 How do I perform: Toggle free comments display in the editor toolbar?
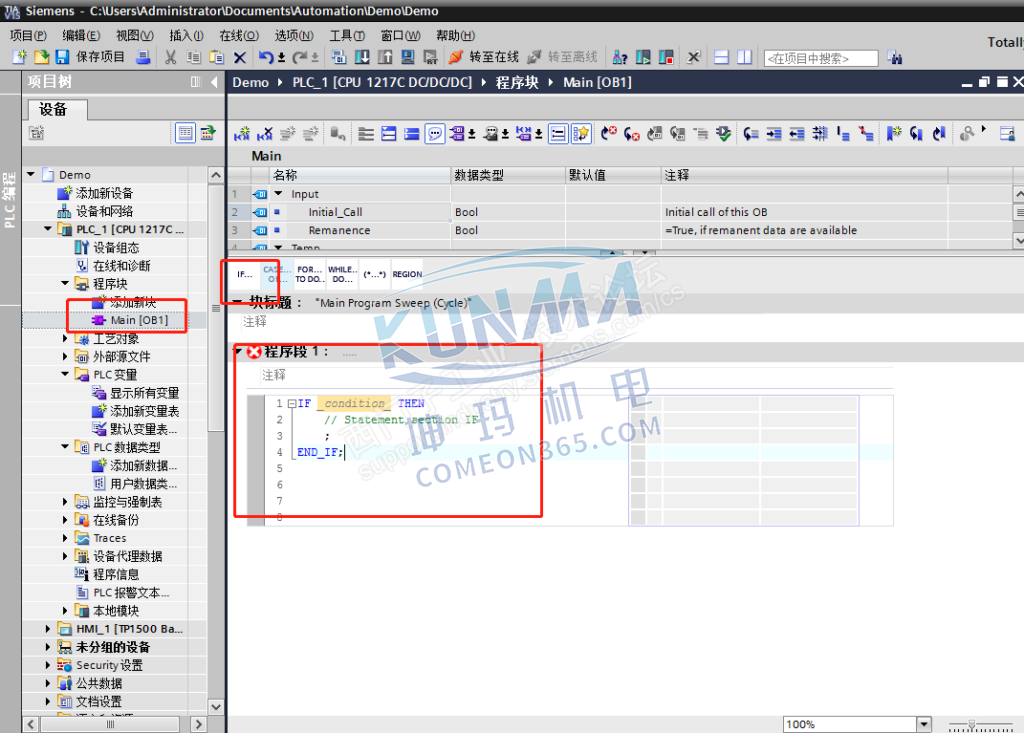(434, 133)
